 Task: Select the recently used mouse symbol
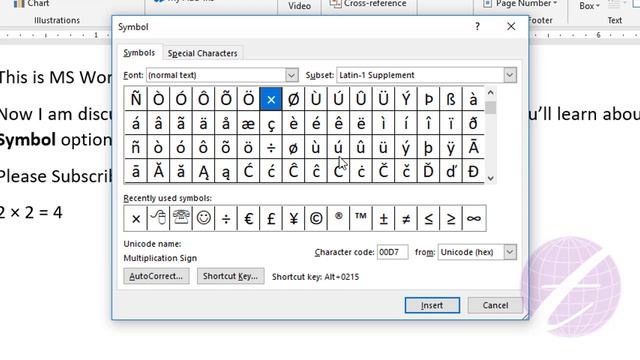click(x=158, y=218)
